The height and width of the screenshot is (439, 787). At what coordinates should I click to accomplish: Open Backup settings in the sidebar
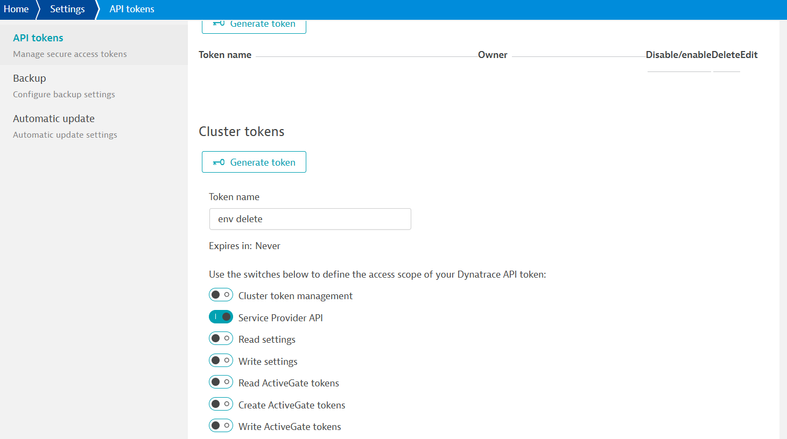[30, 78]
